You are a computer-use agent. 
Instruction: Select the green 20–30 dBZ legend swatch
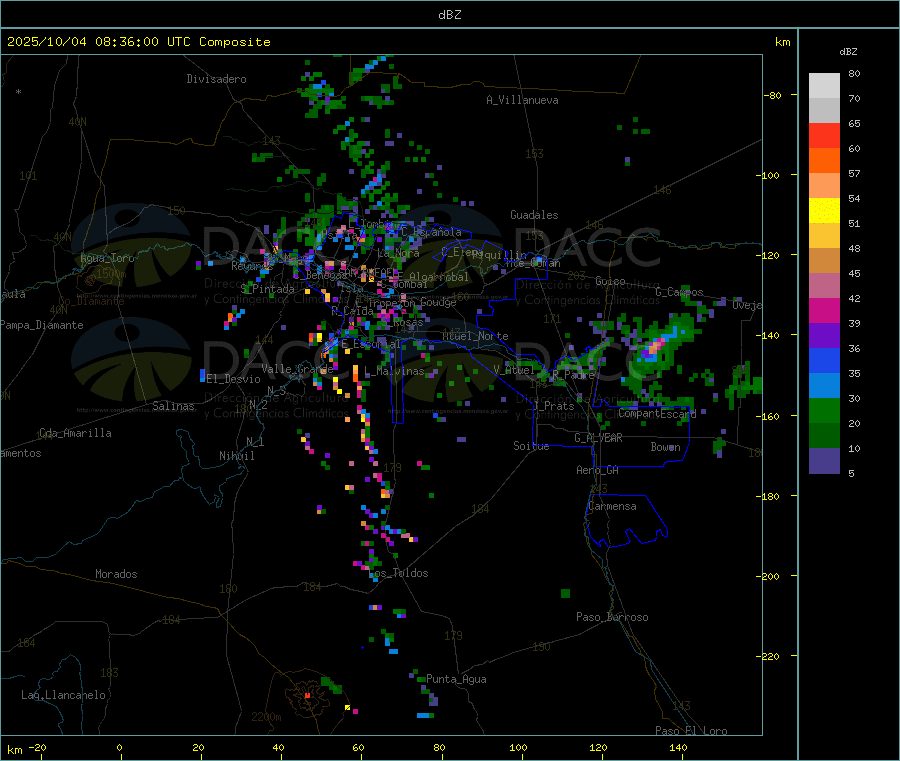[x=824, y=411]
